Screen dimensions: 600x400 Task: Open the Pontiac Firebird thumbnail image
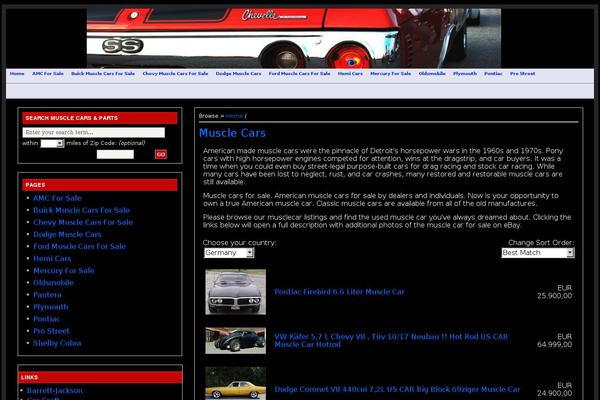(x=235, y=292)
